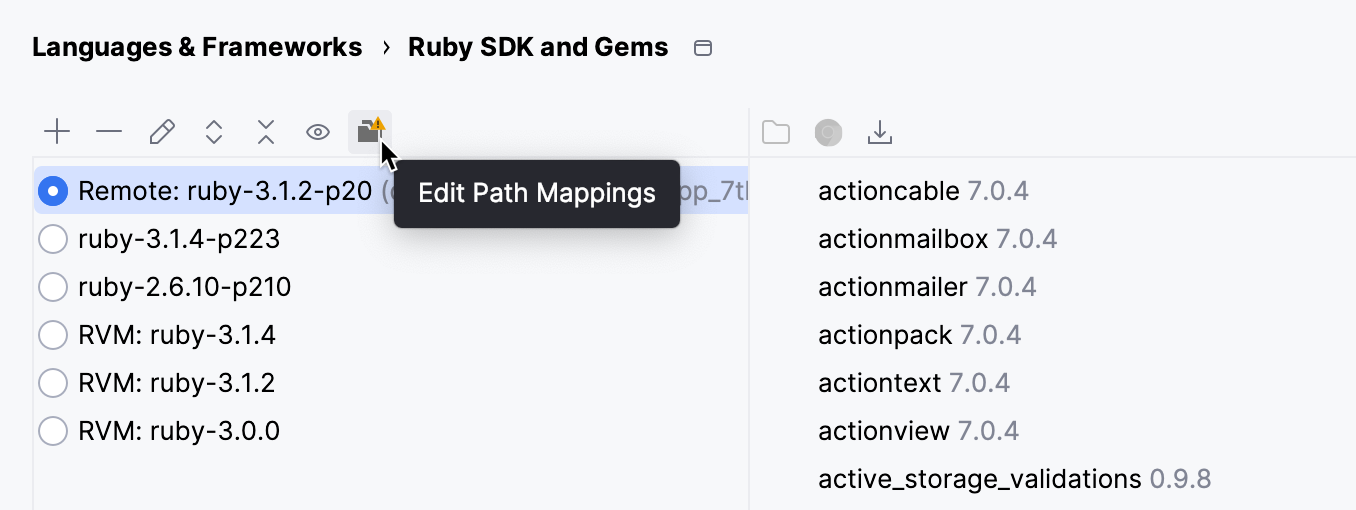Select the active_storage_validations 0.9.8 gem
Image resolution: width=1356 pixels, height=510 pixels.
pos(1014,479)
